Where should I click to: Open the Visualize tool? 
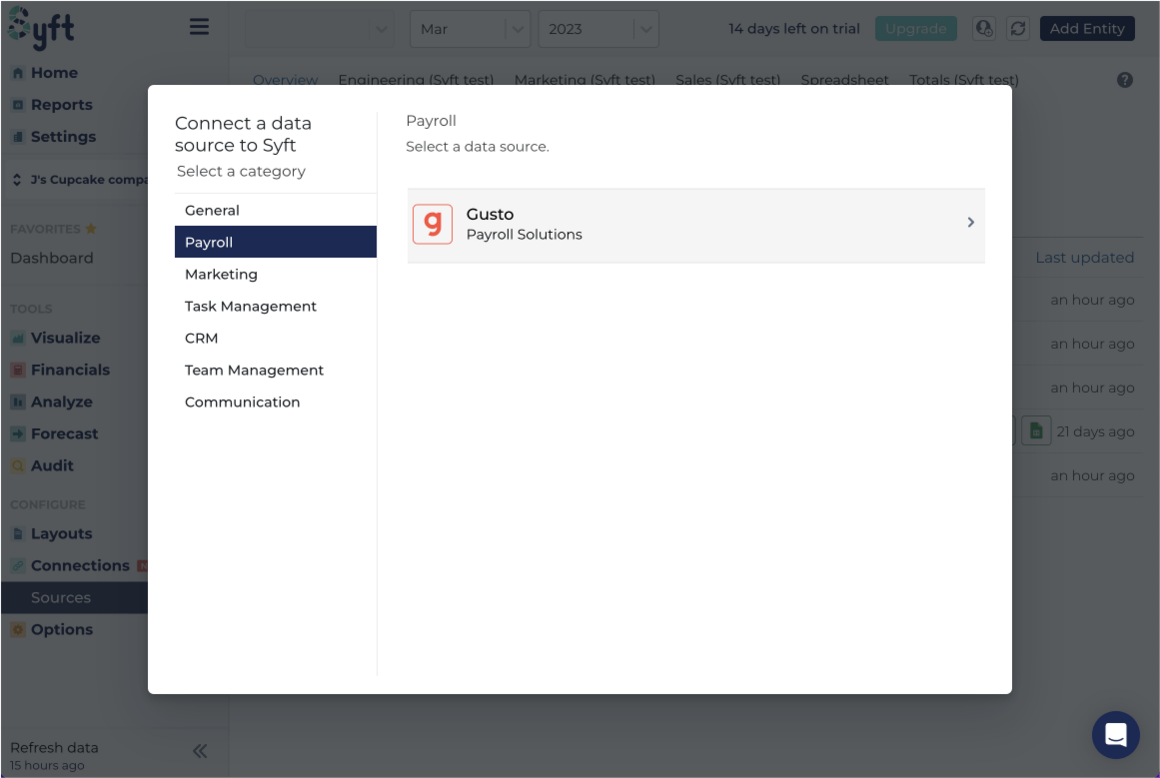(65, 337)
